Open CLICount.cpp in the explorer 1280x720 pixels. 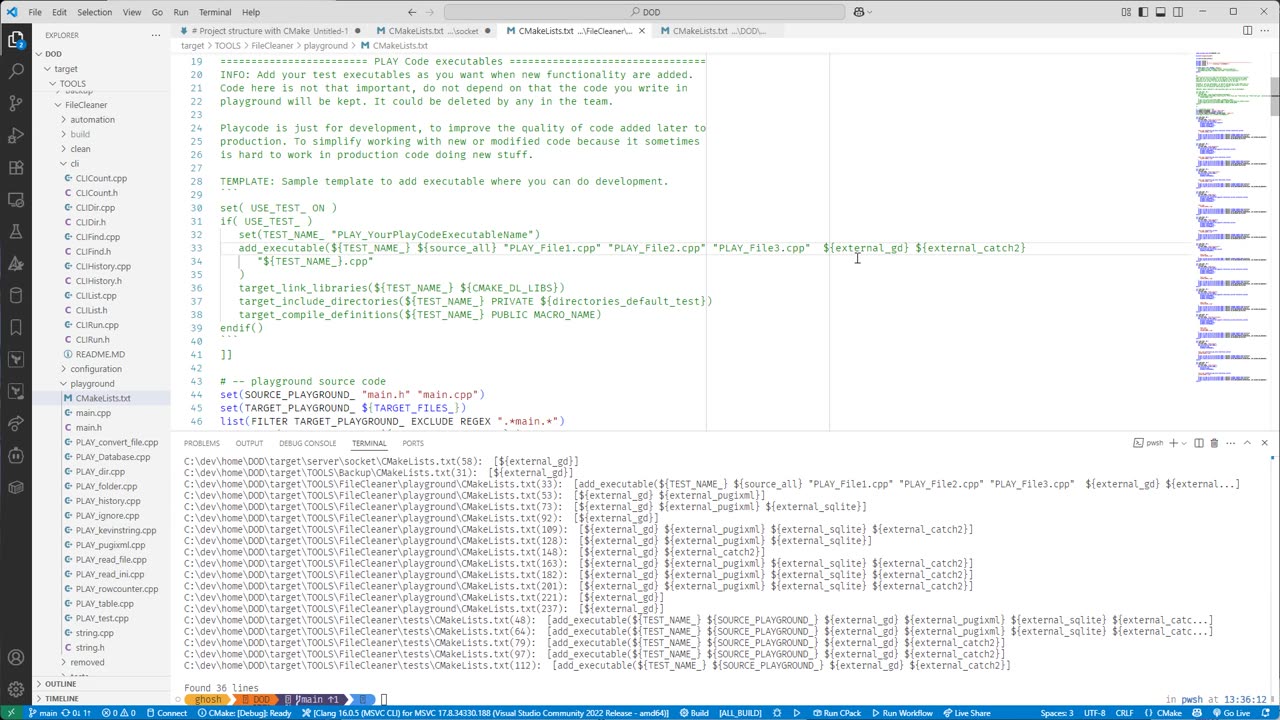click(101, 179)
